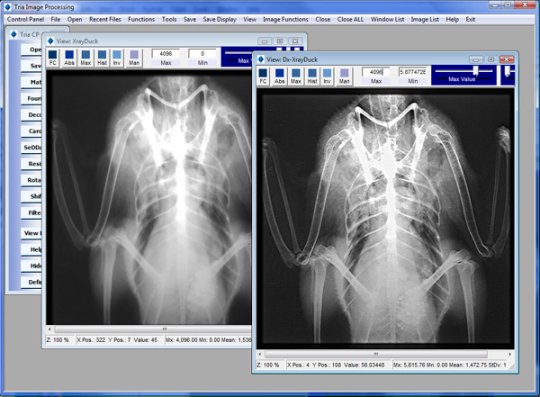This screenshot has width=540, height=397.
Task: Minimize the Dx-XrayDuck window
Action: pos(476,60)
